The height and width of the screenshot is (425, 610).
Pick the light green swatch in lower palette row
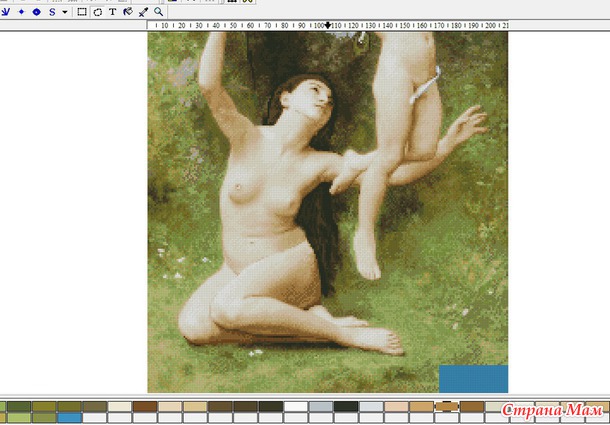click(19, 418)
